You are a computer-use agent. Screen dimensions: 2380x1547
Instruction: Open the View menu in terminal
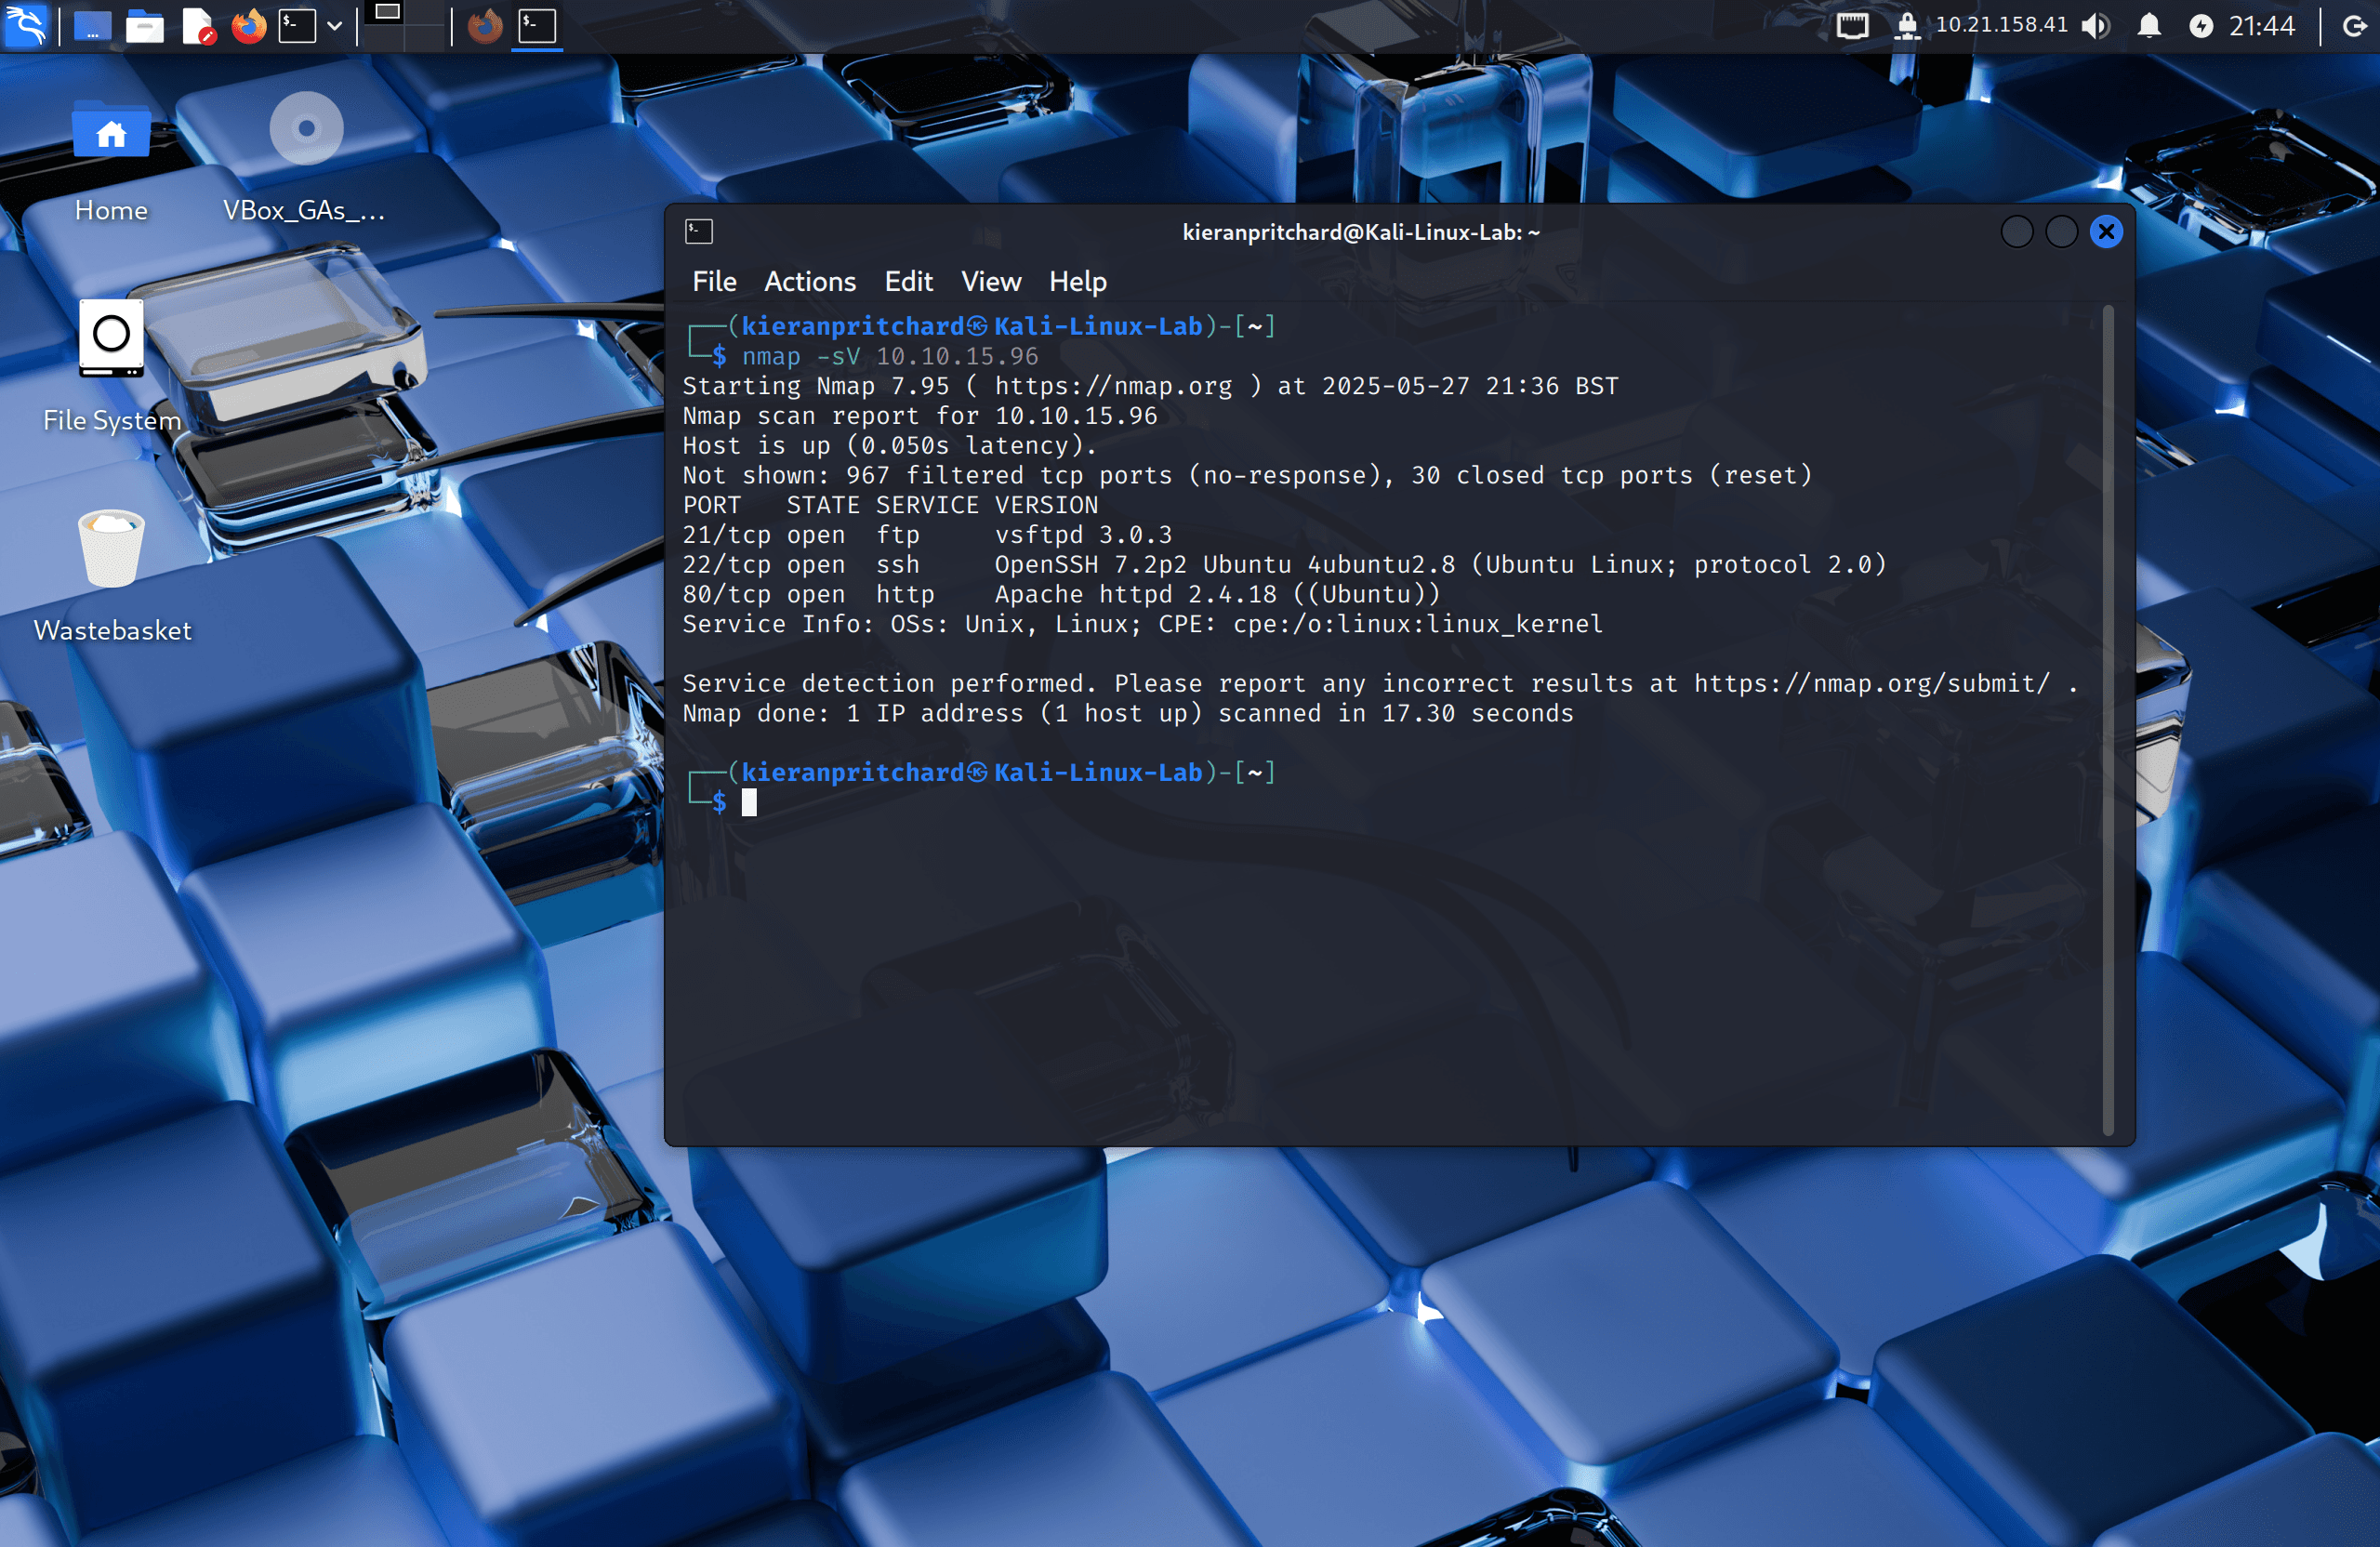991,282
